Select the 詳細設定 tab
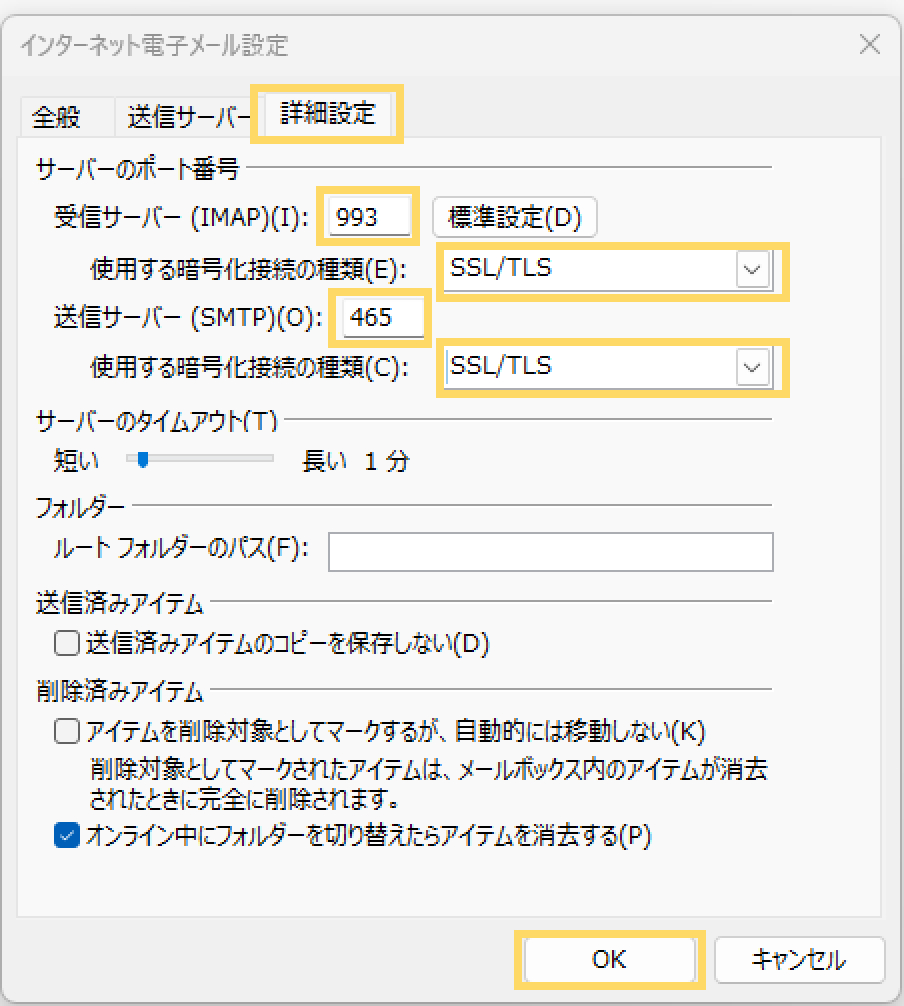904x1006 pixels. click(x=328, y=114)
